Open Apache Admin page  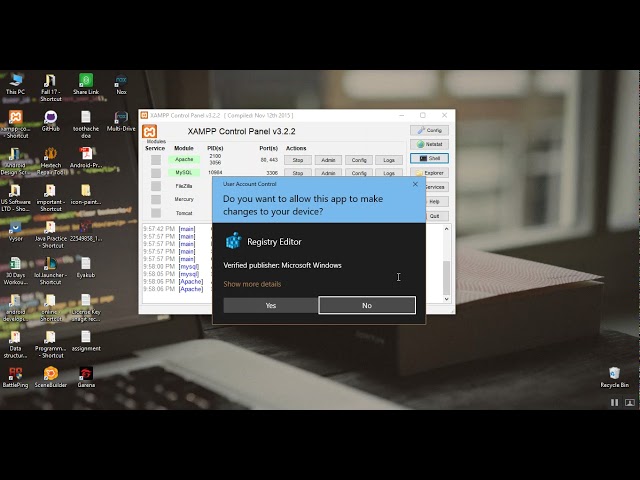[328, 160]
